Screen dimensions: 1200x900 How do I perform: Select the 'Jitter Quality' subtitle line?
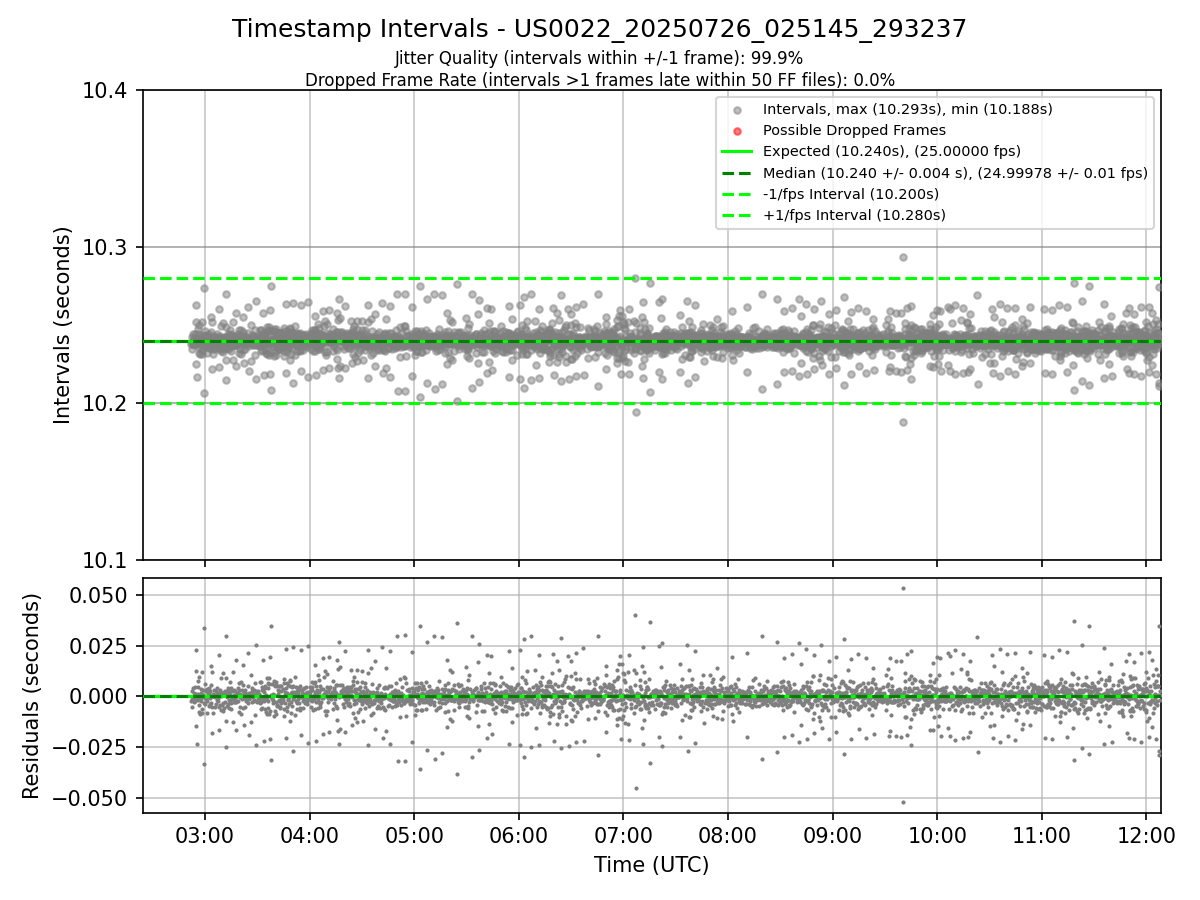[x=599, y=58]
